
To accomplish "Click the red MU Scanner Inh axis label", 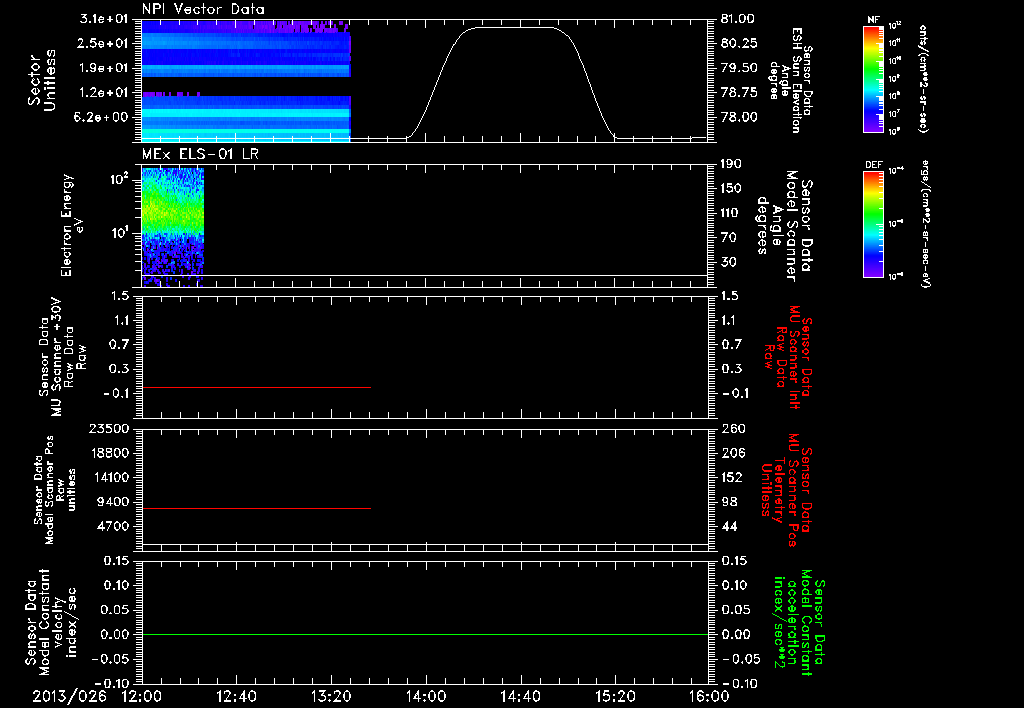I will click(x=788, y=356).
